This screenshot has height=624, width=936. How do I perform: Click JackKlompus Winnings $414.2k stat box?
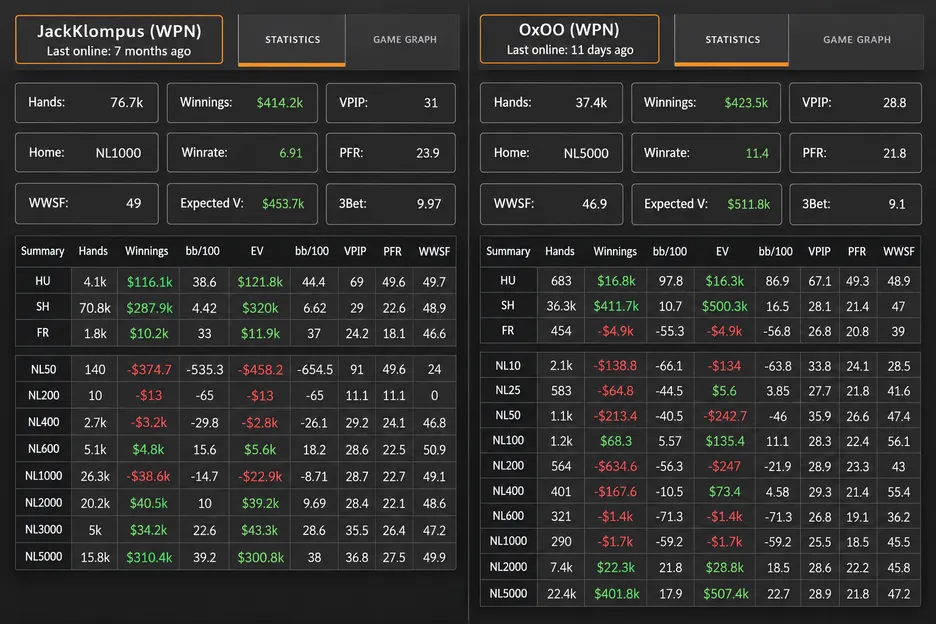point(242,103)
